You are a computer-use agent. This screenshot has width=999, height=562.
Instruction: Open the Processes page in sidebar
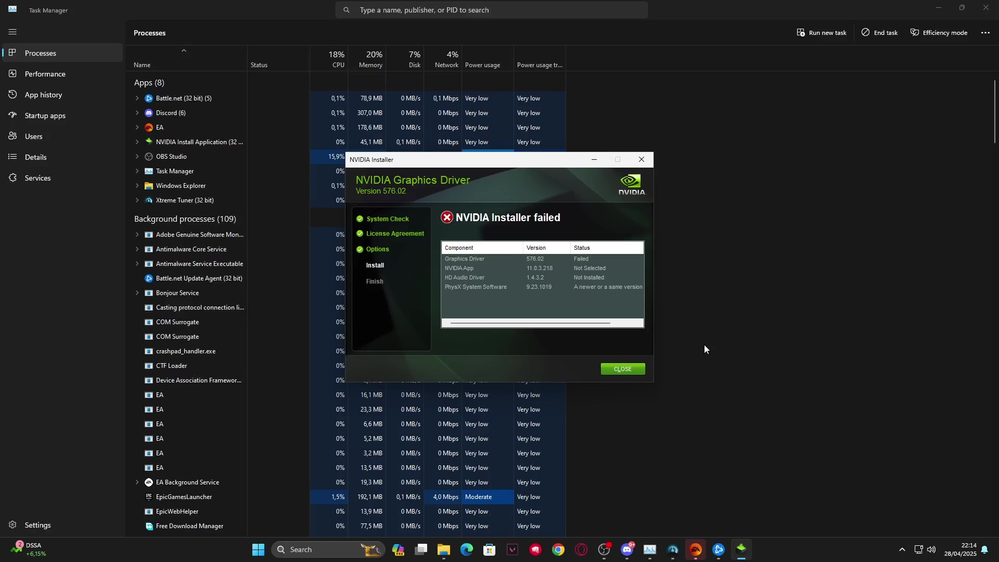pyautogui.click(x=62, y=53)
